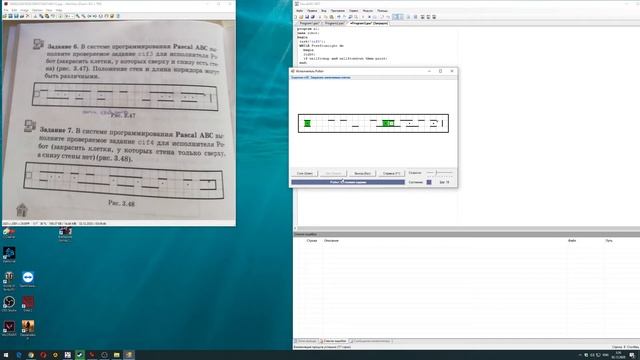Open OBS Studio from the desktop

pos(9,303)
